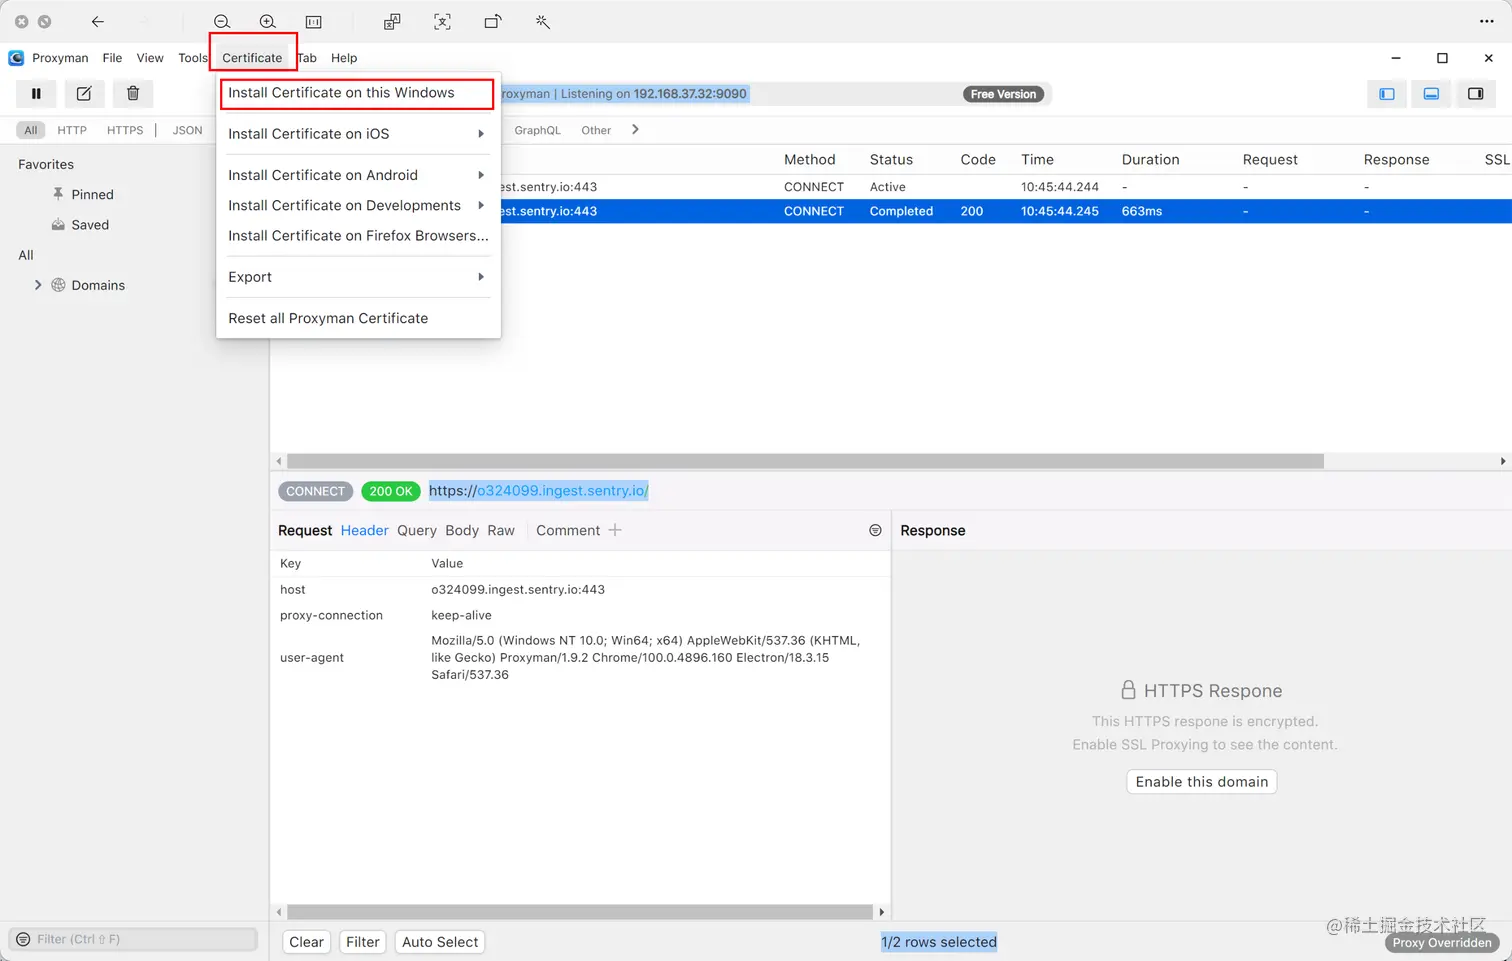The image size is (1512, 961).
Task: Click the lock icon beside HTTPS Respone
Action: click(1128, 690)
